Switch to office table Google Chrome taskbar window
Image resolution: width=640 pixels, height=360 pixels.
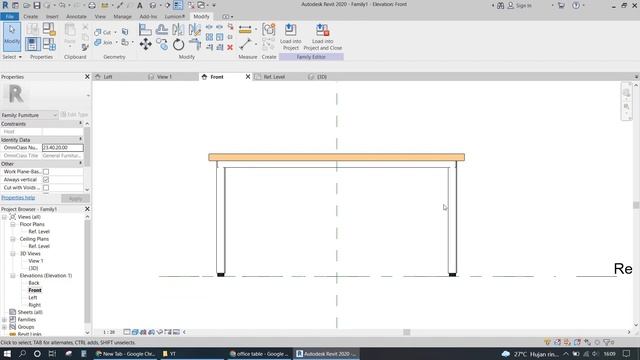[x=259, y=354]
